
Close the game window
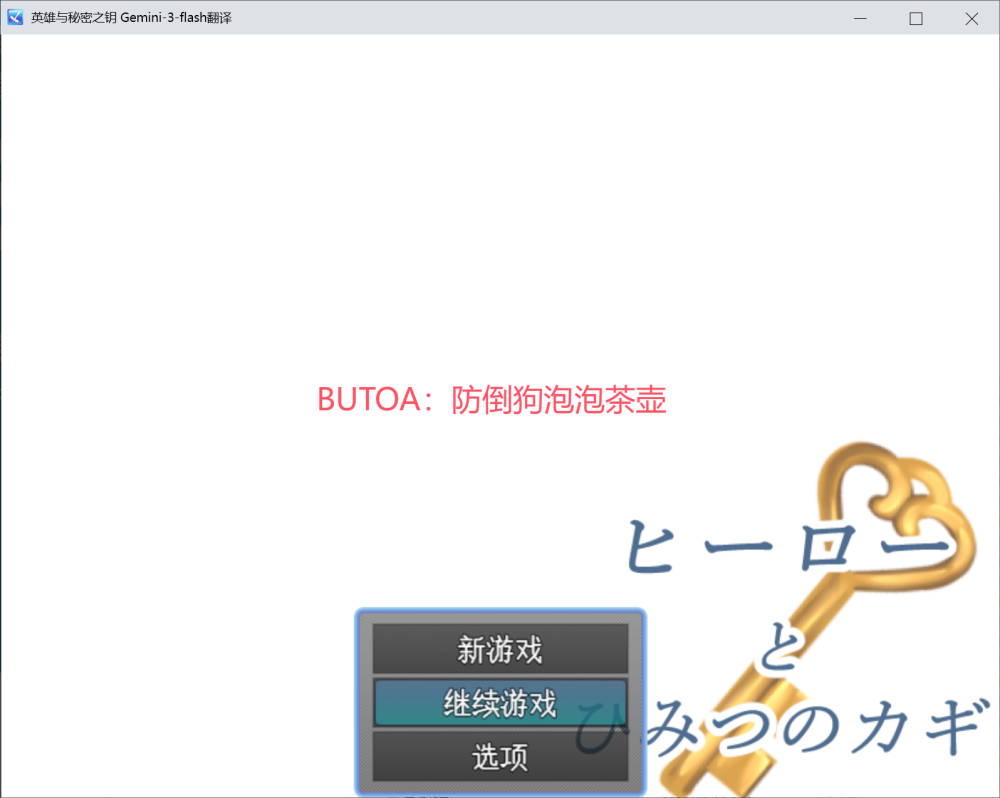click(971, 18)
